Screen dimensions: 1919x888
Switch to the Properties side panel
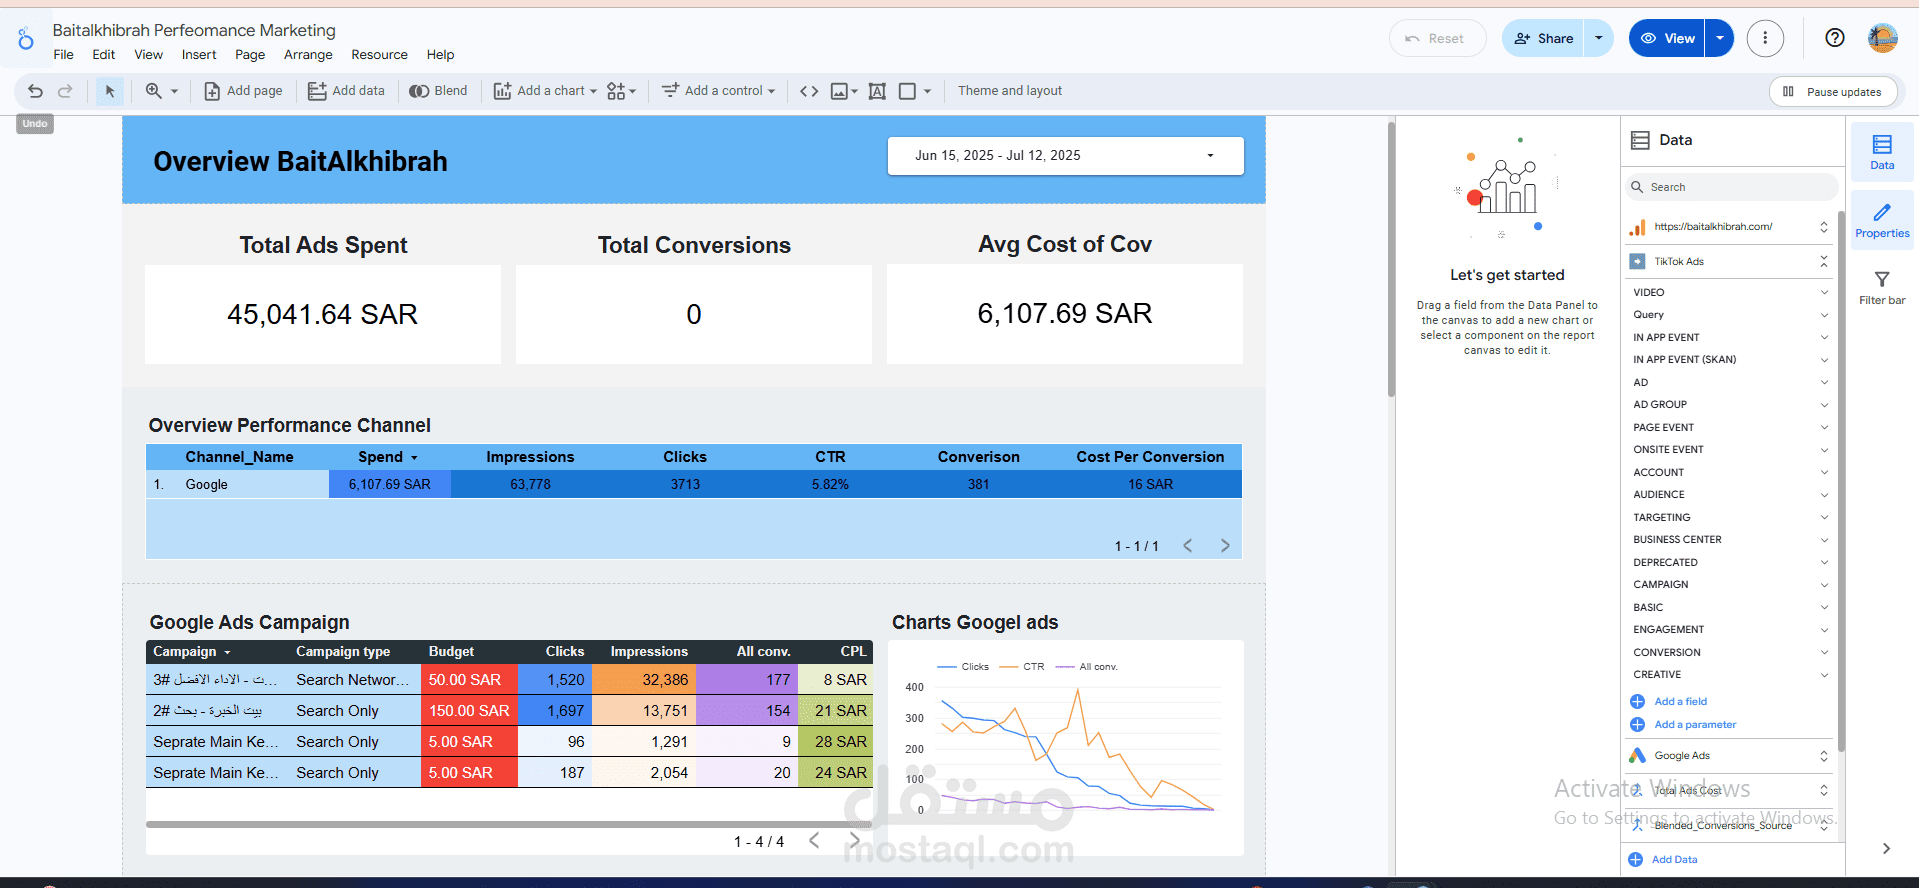coord(1882,221)
